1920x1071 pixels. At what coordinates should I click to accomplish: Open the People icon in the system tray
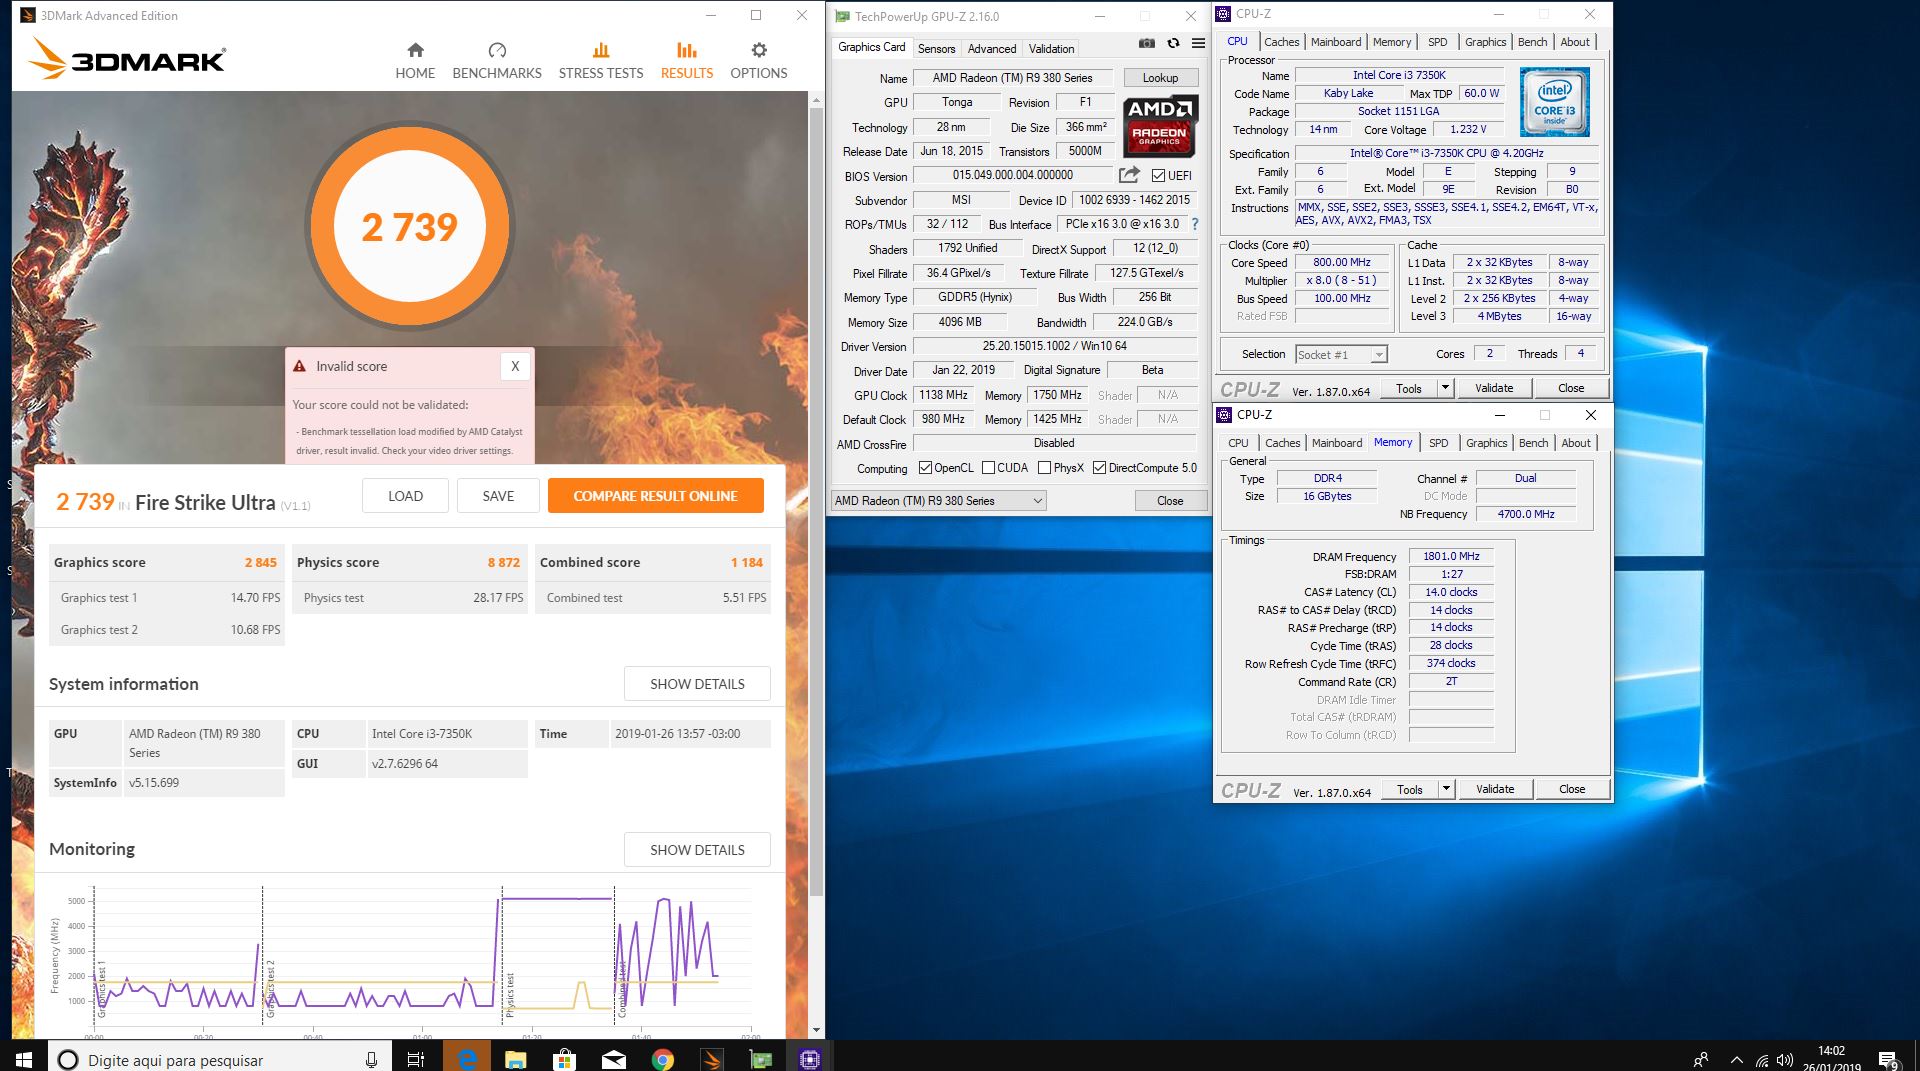[1701, 1059]
